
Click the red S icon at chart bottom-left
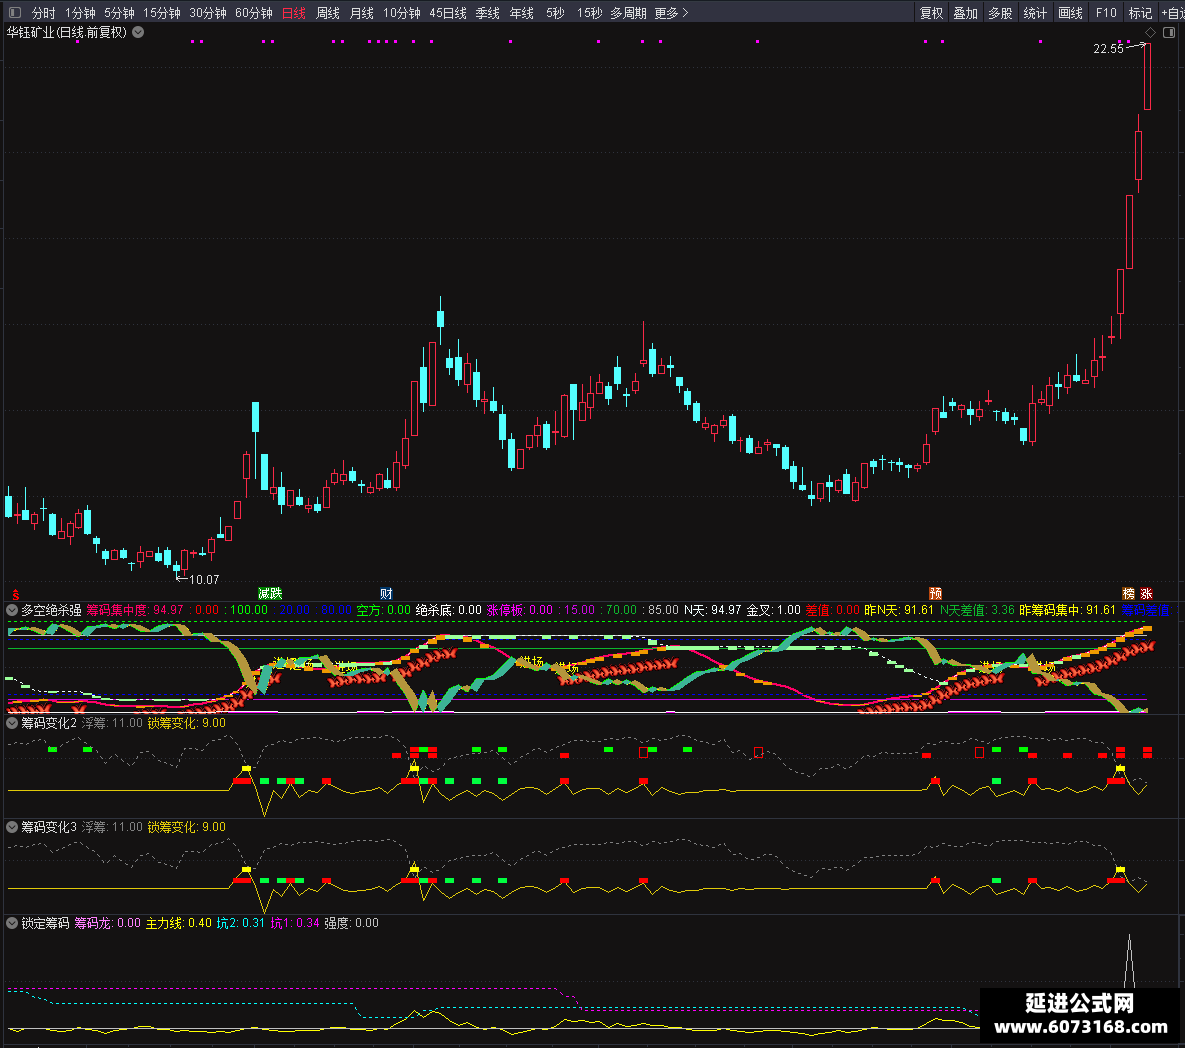tap(15, 595)
